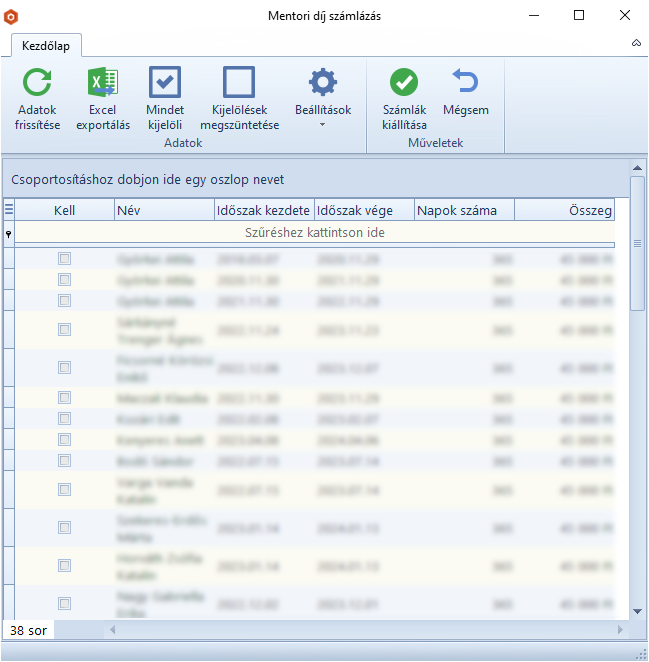
Task: Click the Adatok frissítése refresh icon
Action: click(37, 82)
